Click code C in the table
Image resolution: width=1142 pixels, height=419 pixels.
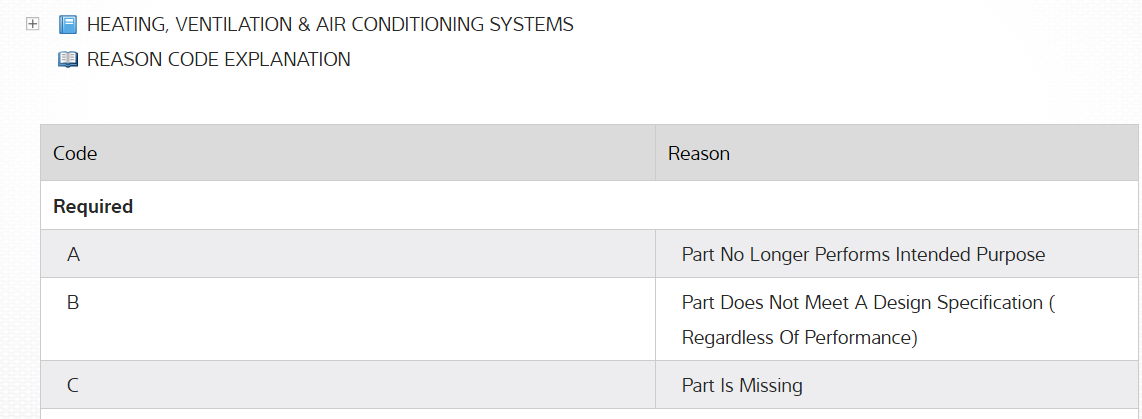(73, 385)
